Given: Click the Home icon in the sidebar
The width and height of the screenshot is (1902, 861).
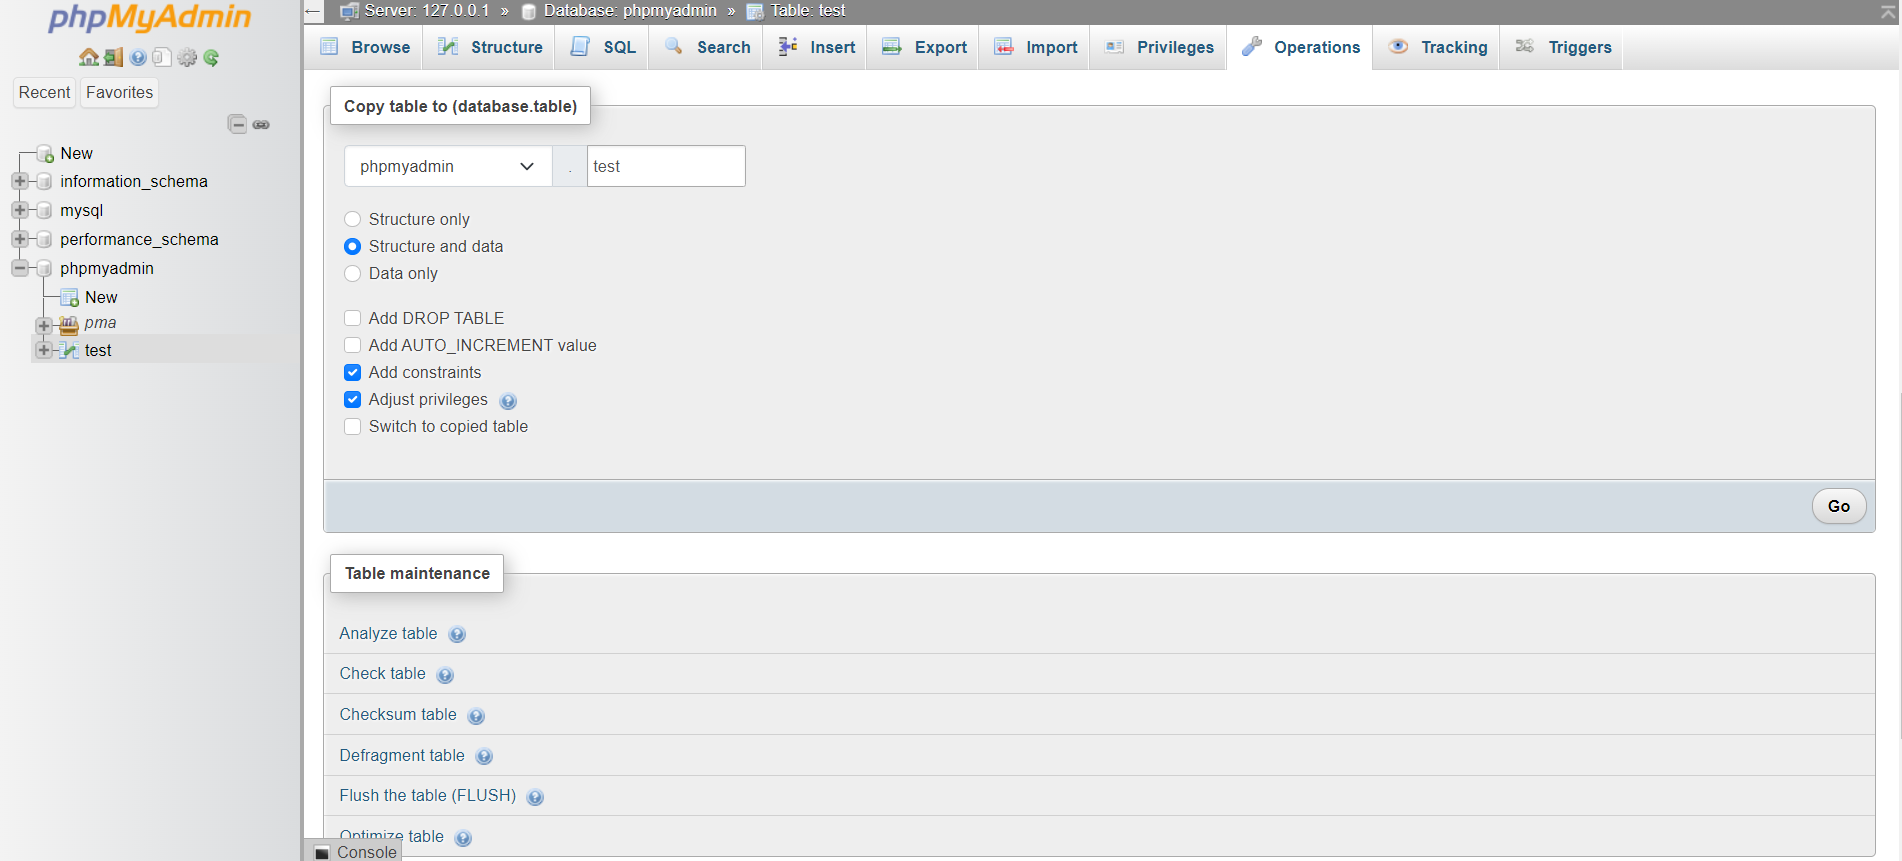Looking at the screenshot, I should [89, 57].
